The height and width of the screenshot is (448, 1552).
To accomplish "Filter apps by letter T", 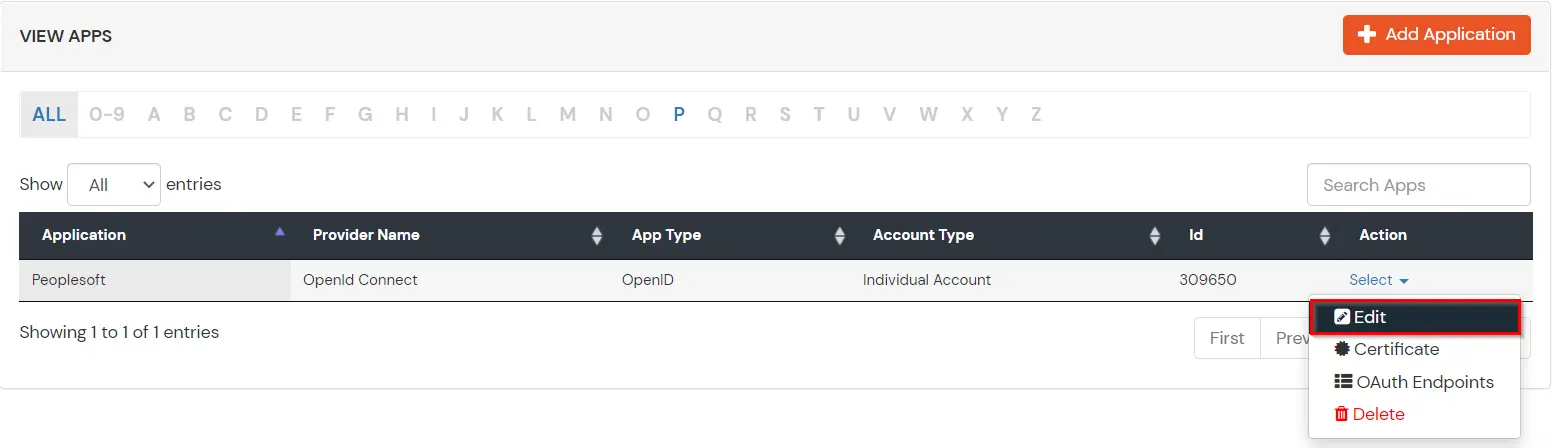I will 819,114.
